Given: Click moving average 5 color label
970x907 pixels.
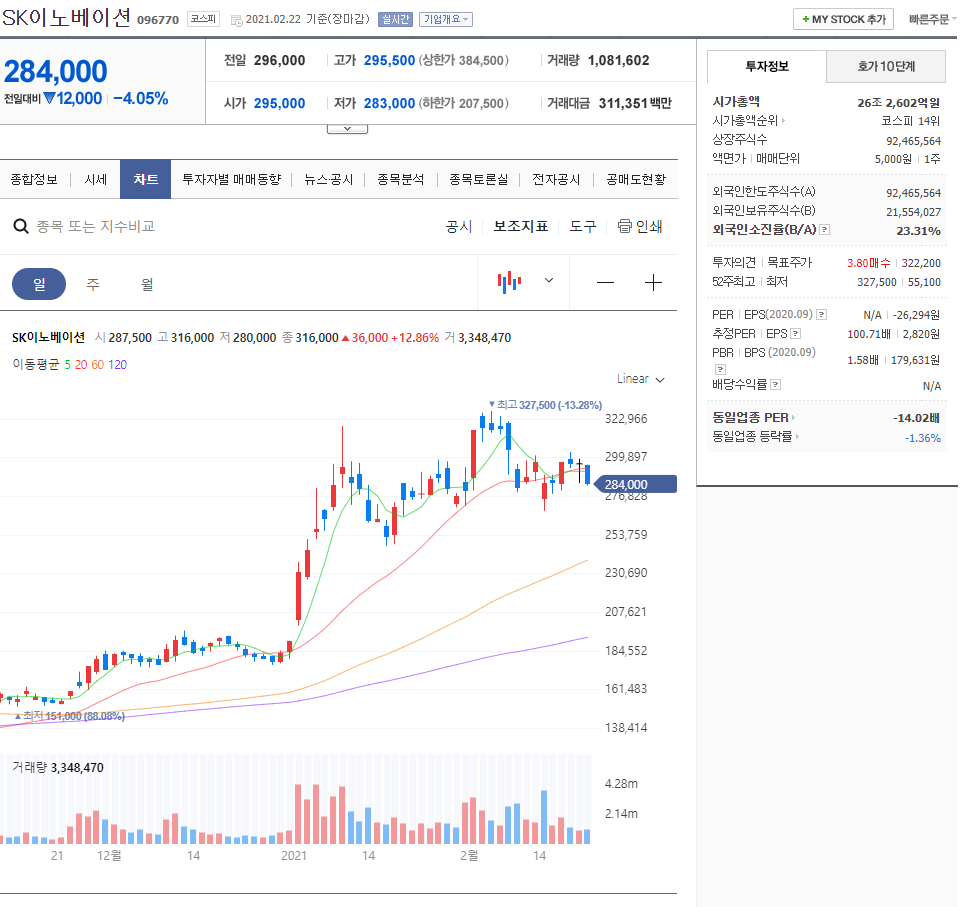Looking at the screenshot, I should (x=67, y=365).
